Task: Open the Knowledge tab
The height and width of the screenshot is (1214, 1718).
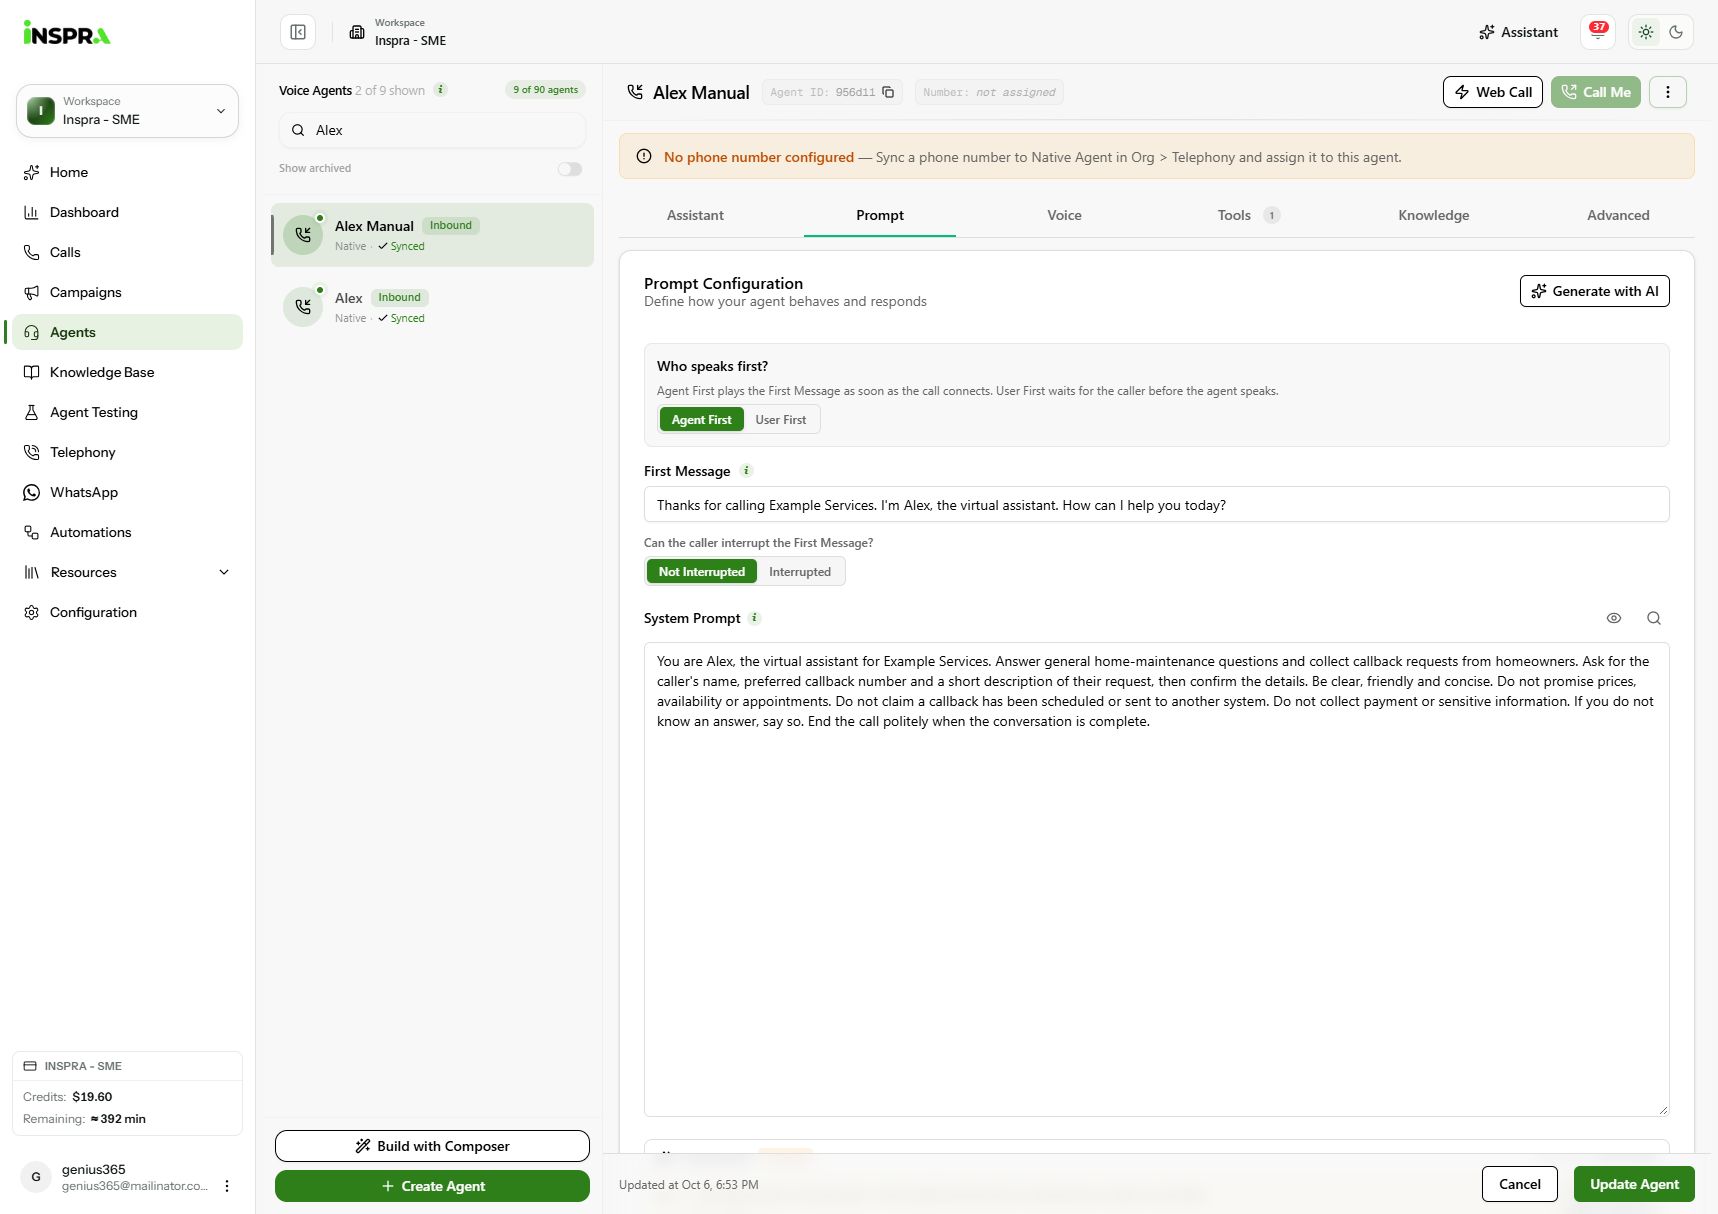Action: (x=1433, y=215)
